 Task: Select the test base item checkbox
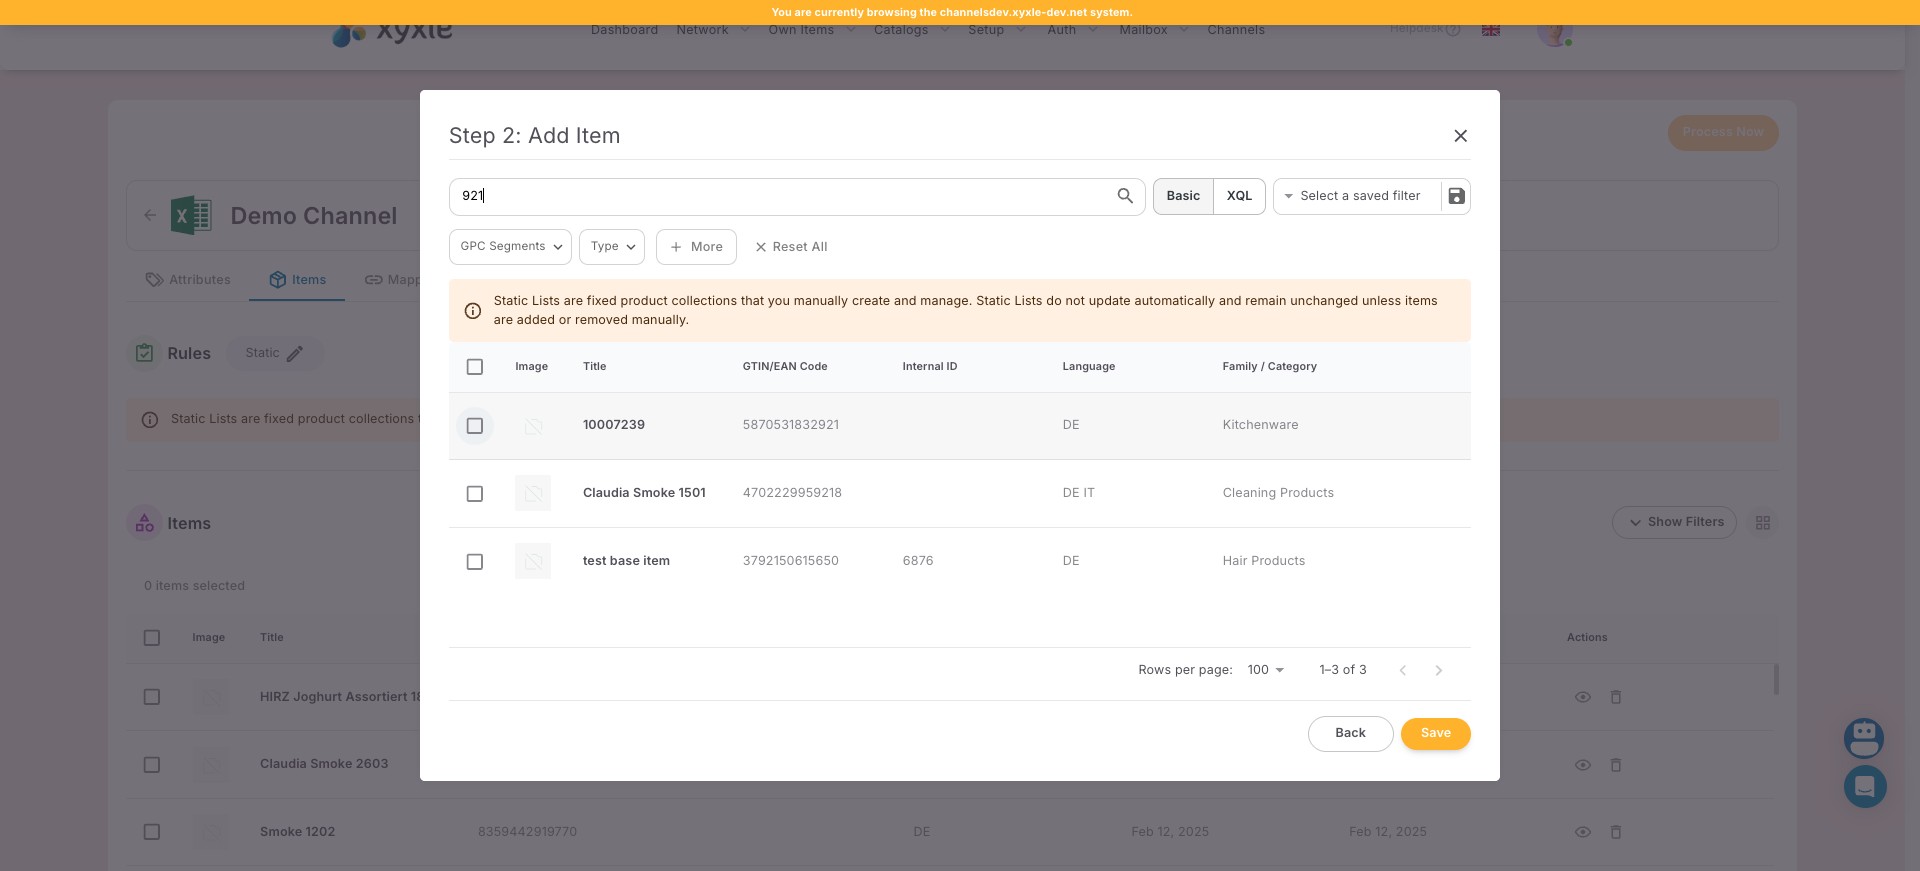coord(475,562)
